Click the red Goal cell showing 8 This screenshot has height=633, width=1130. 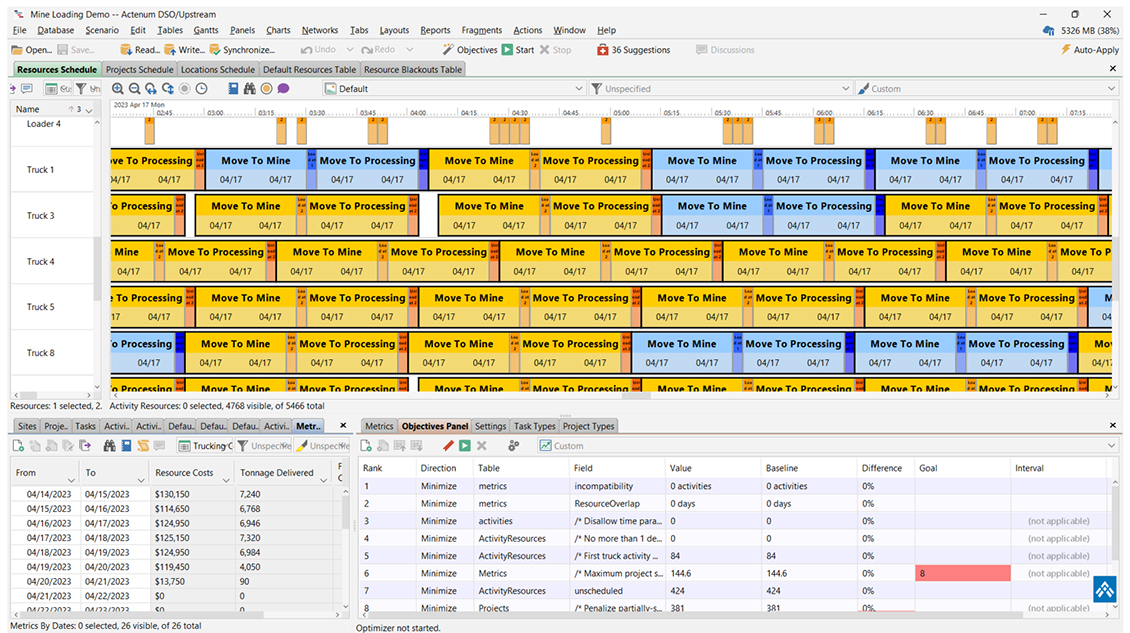click(x=962, y=574)
